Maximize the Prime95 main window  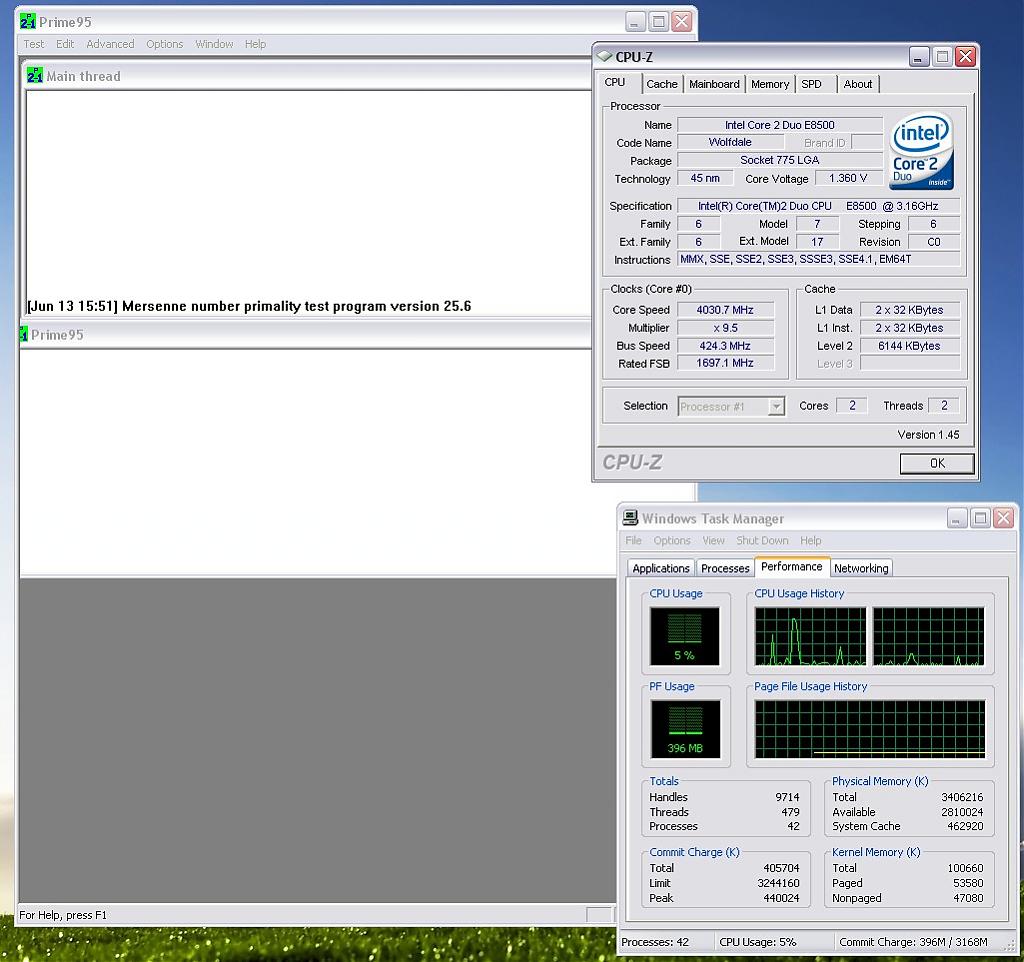[658, 22]
